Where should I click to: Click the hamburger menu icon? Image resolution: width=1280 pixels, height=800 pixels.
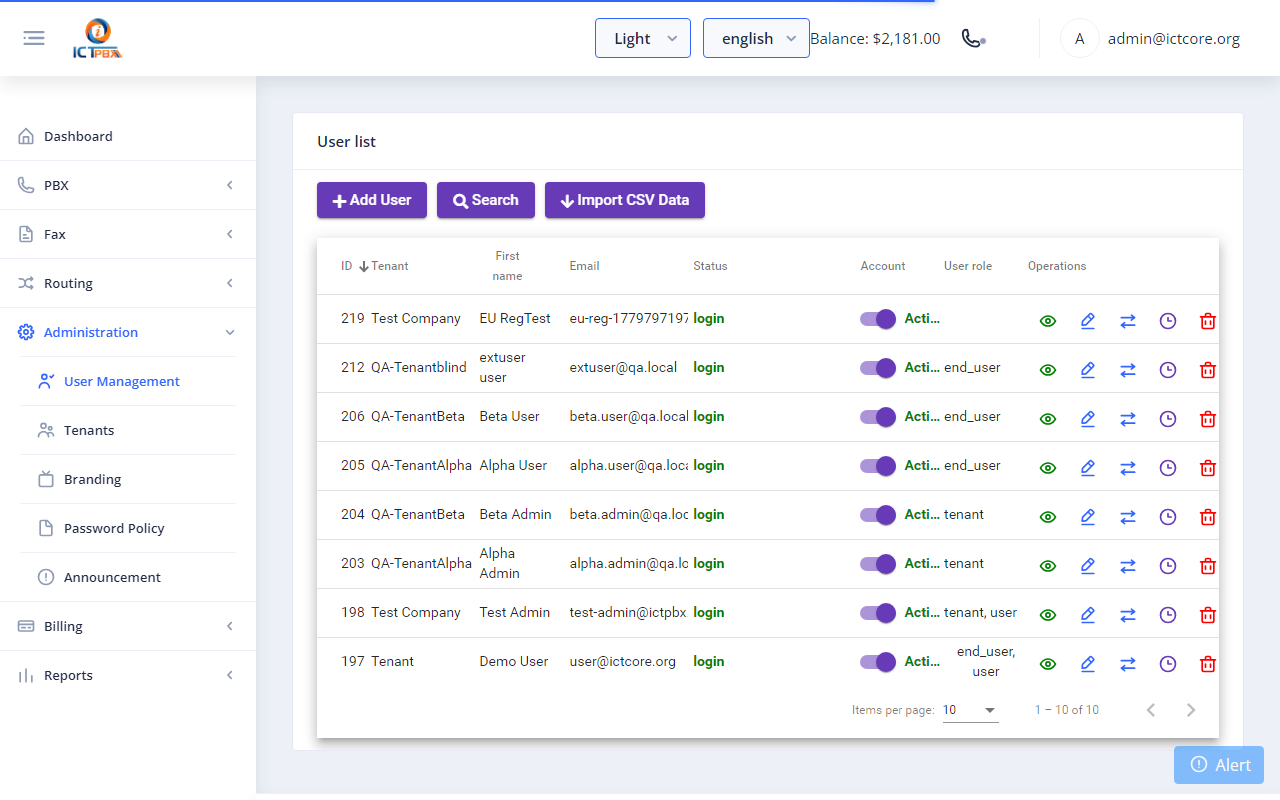tap(34, 38)
